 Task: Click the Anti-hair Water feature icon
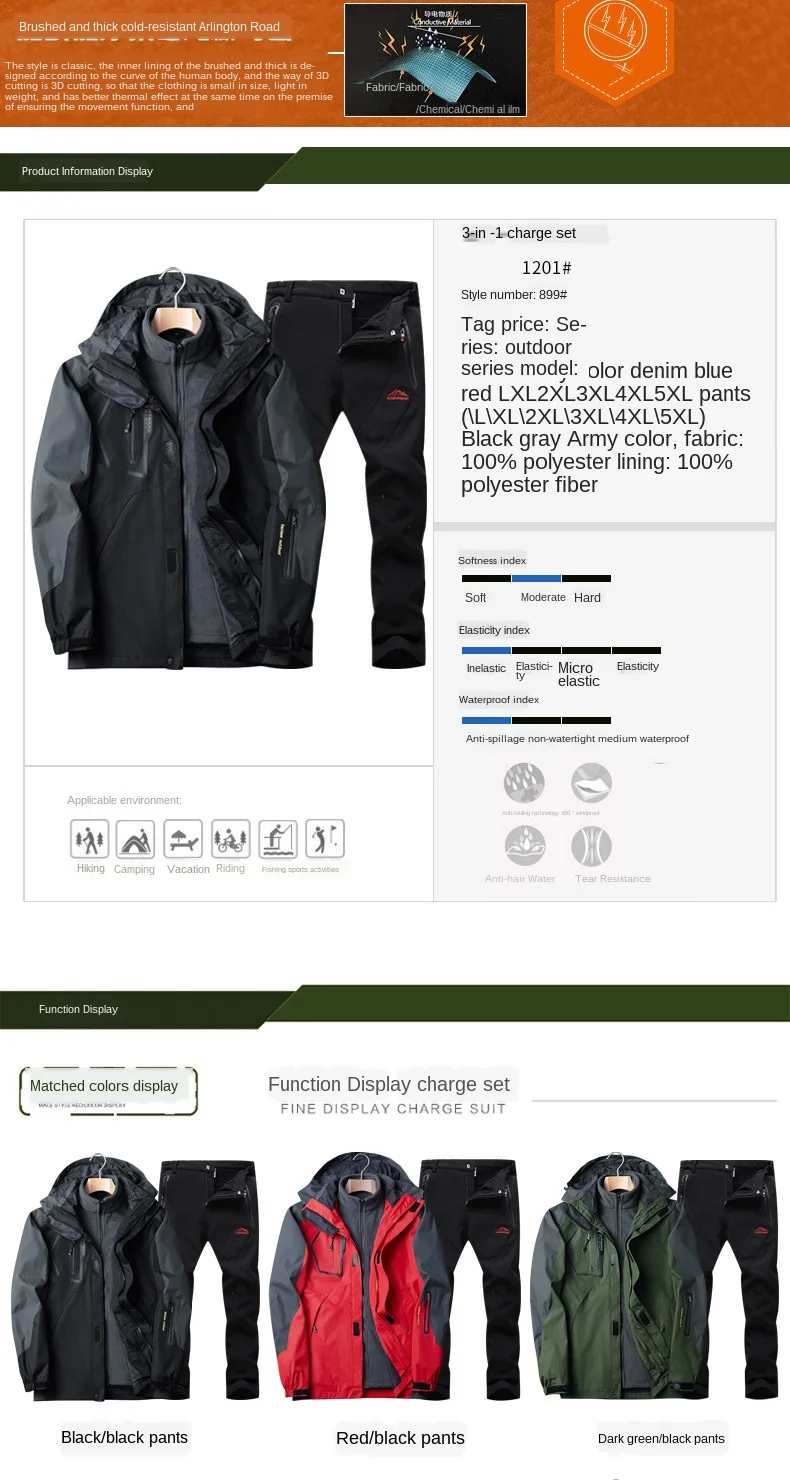click(x=525, y=847)
